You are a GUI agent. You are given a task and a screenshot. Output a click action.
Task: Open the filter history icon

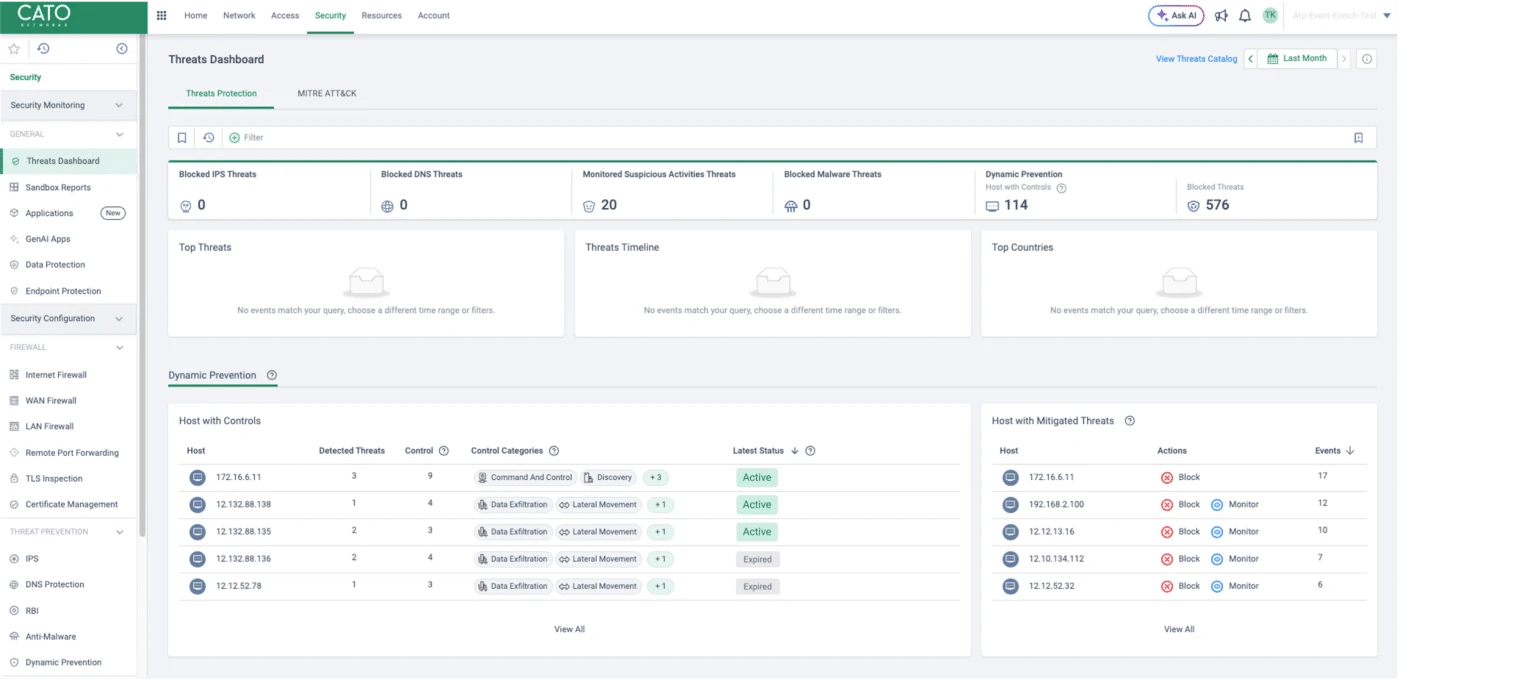click(207, 137)
